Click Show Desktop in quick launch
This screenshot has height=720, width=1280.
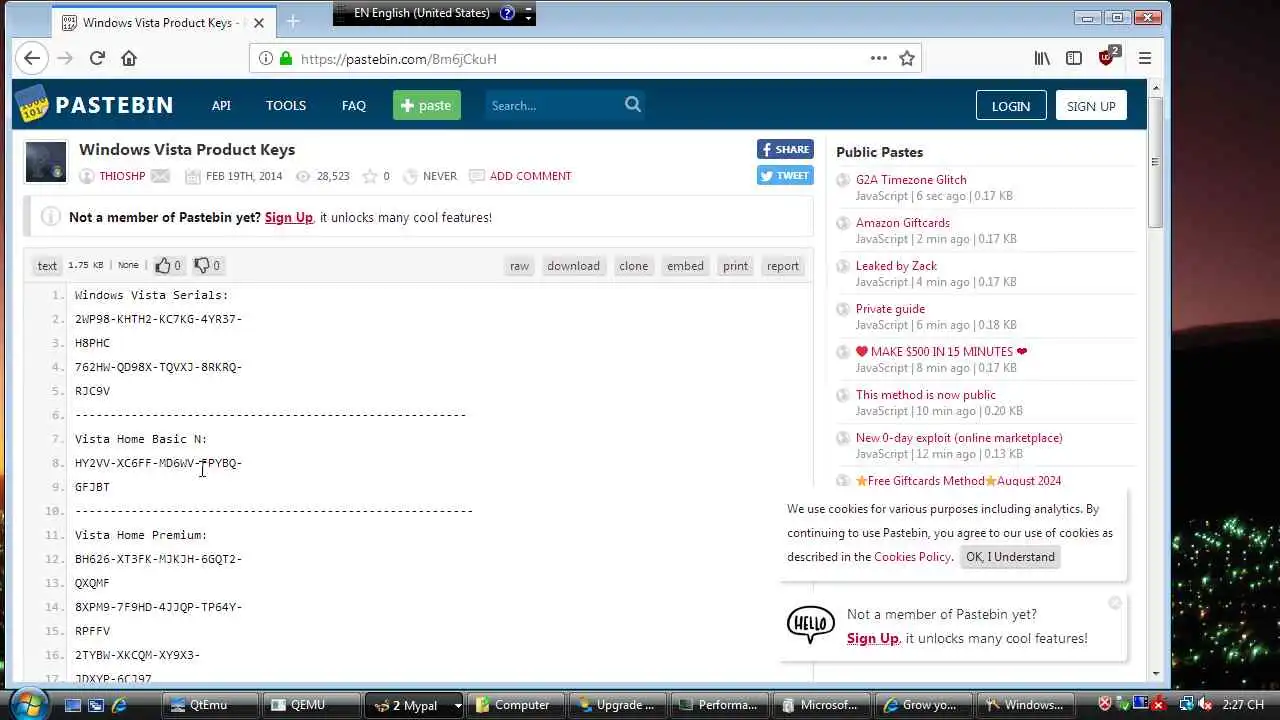(x=73, y=705)
